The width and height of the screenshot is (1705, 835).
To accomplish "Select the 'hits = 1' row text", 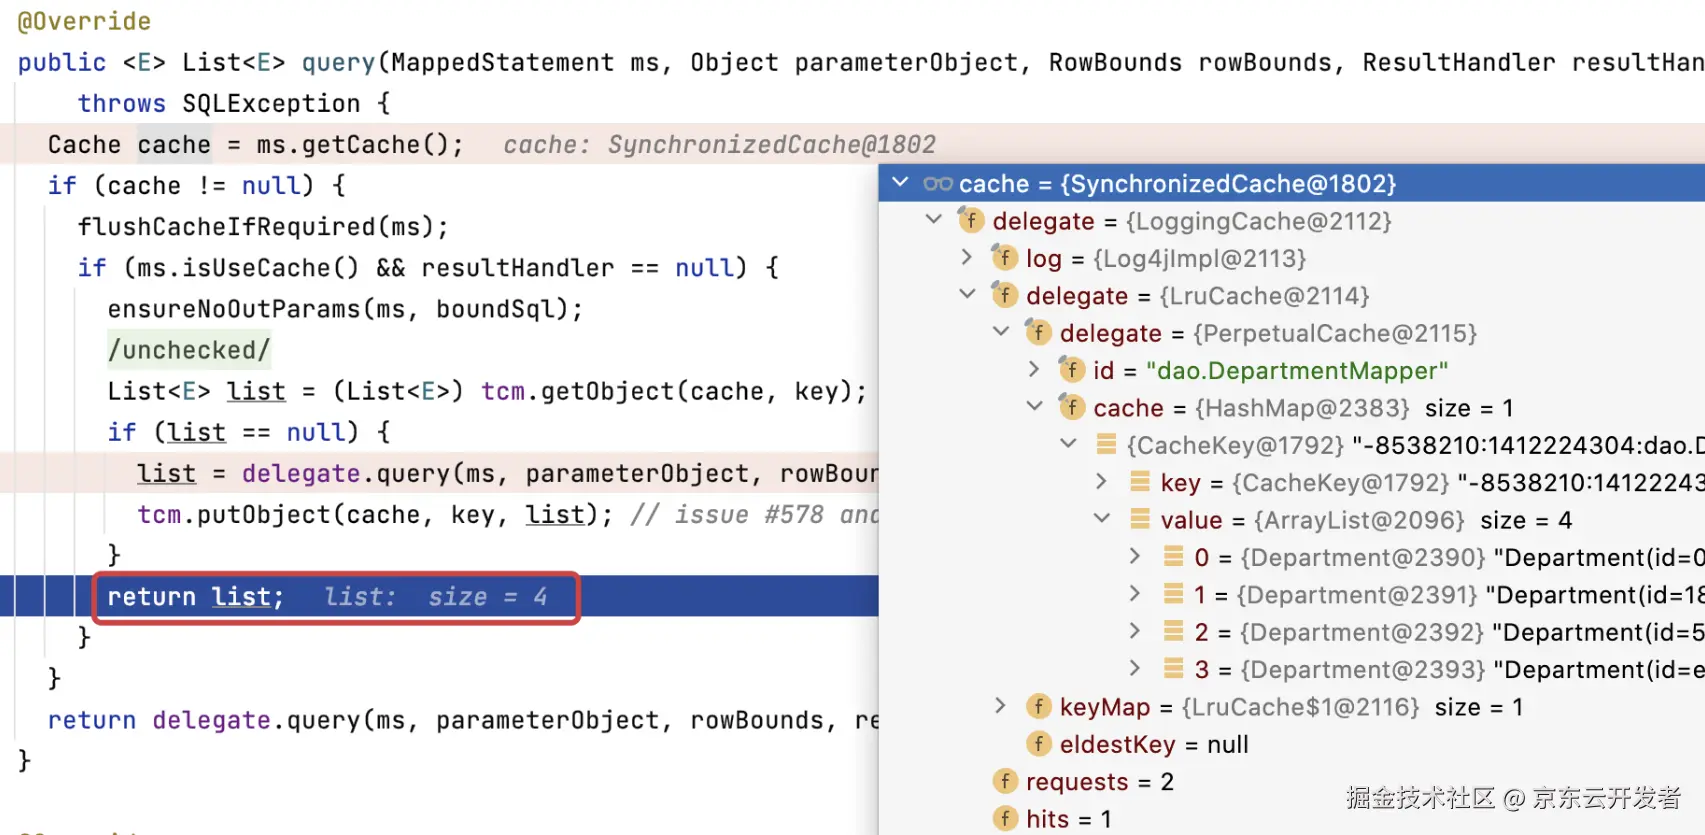I will point(1069,819).
